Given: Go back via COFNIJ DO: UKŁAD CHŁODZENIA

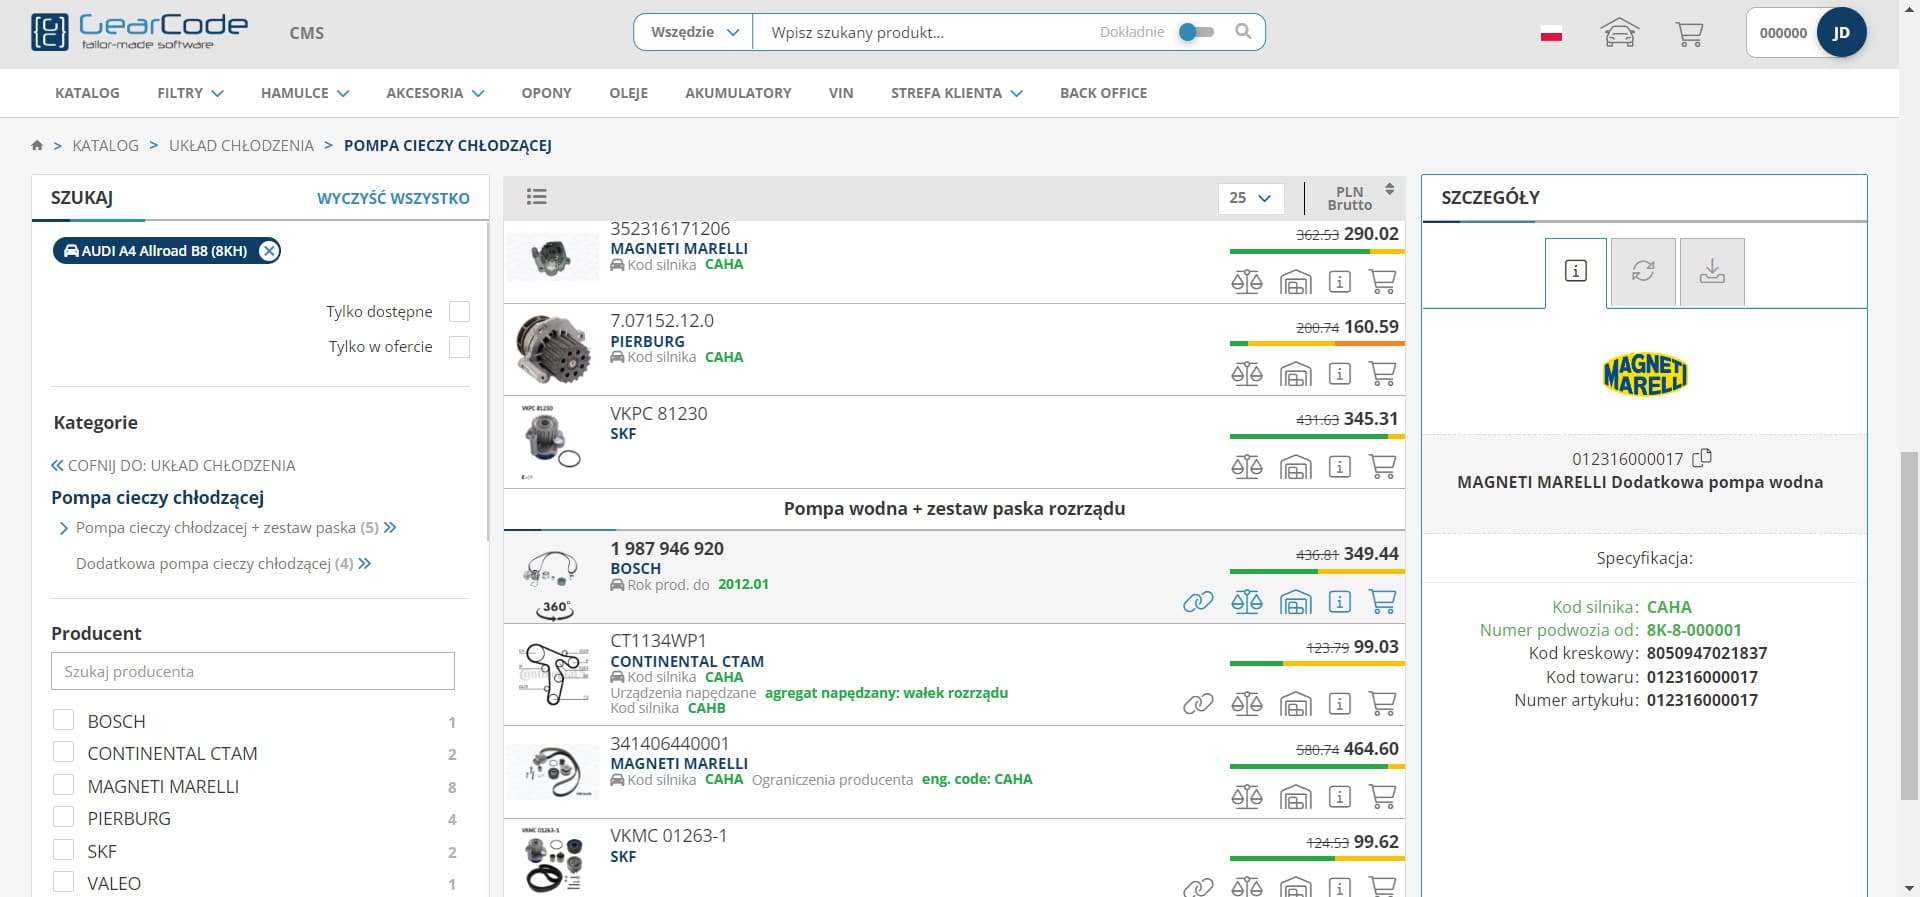Looking at the screenshot, I should point(173,465).
